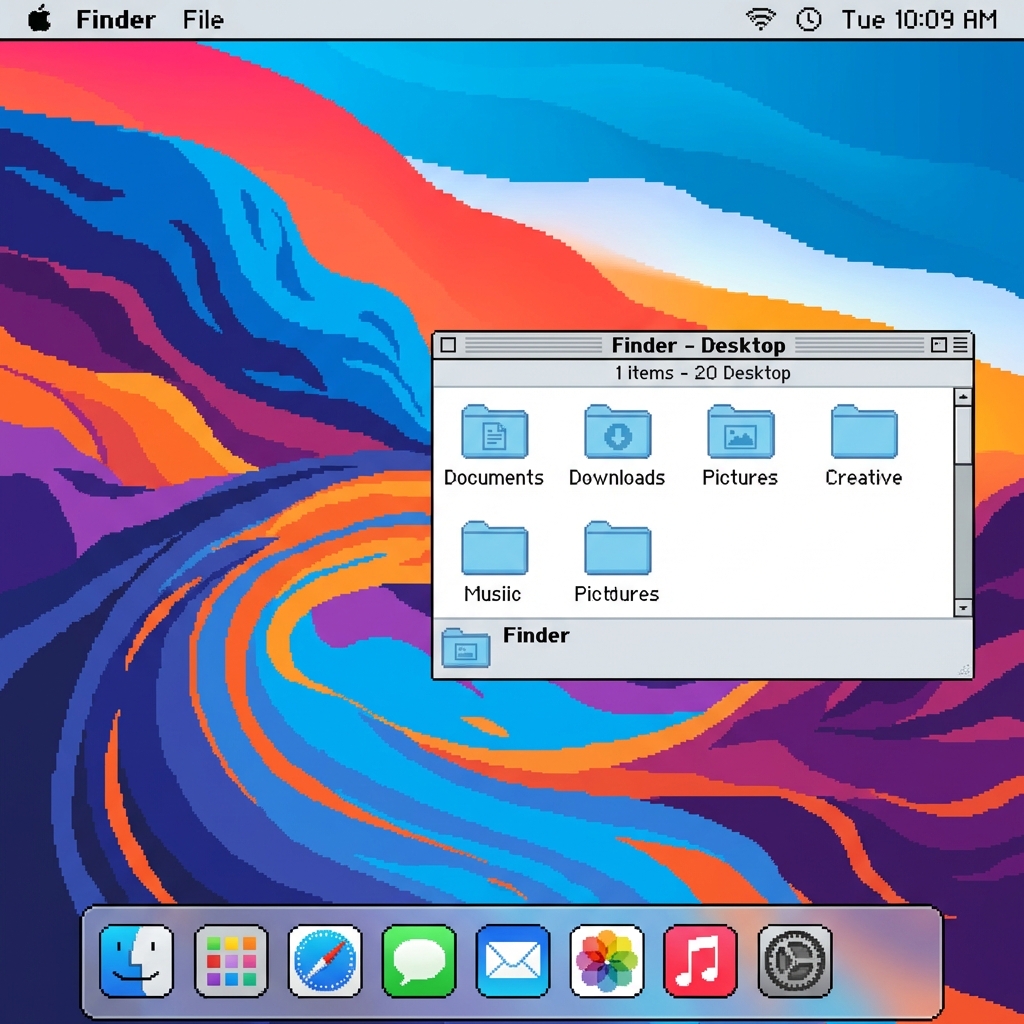Click the Finder menu bar item
1024x1024 pixels.
pyautogui.click(x=116, y=18)
